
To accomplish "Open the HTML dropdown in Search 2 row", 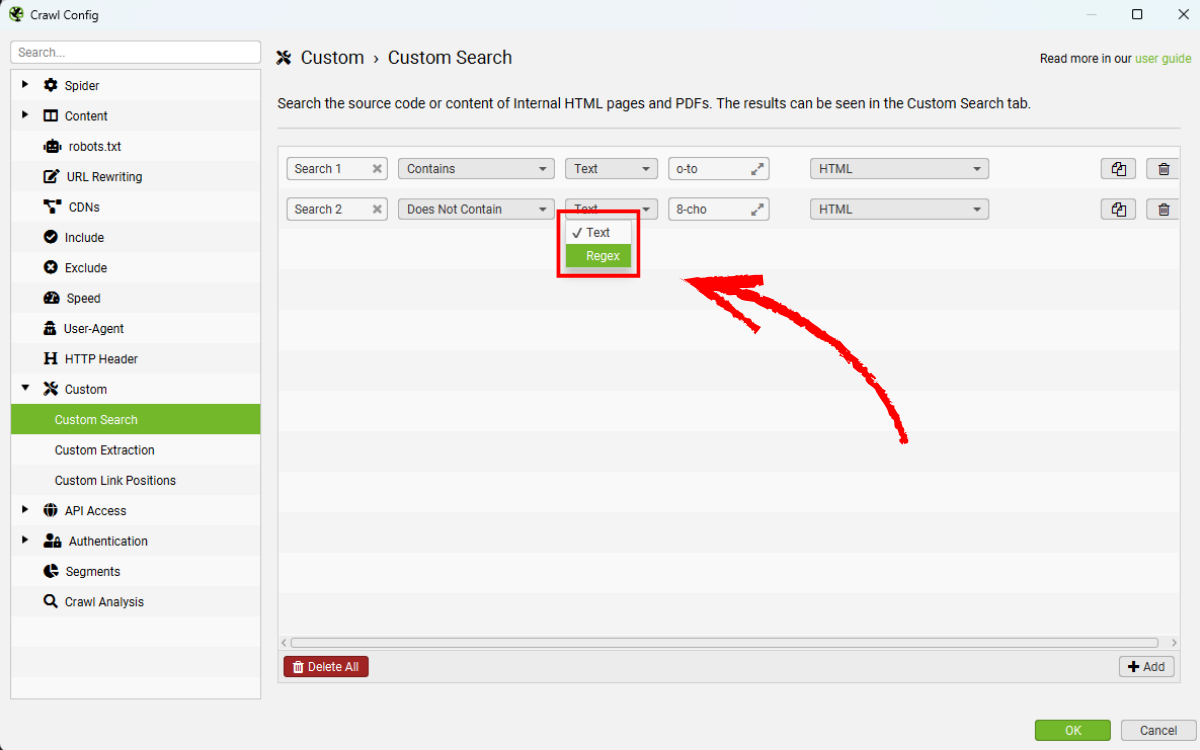I will click(898, 210).
